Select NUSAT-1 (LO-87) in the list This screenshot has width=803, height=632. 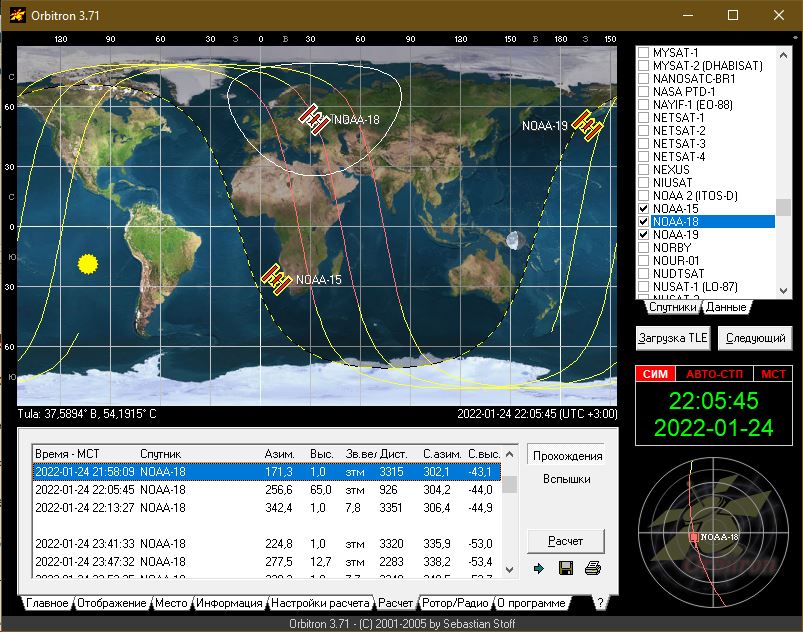(x=695, y=287)
